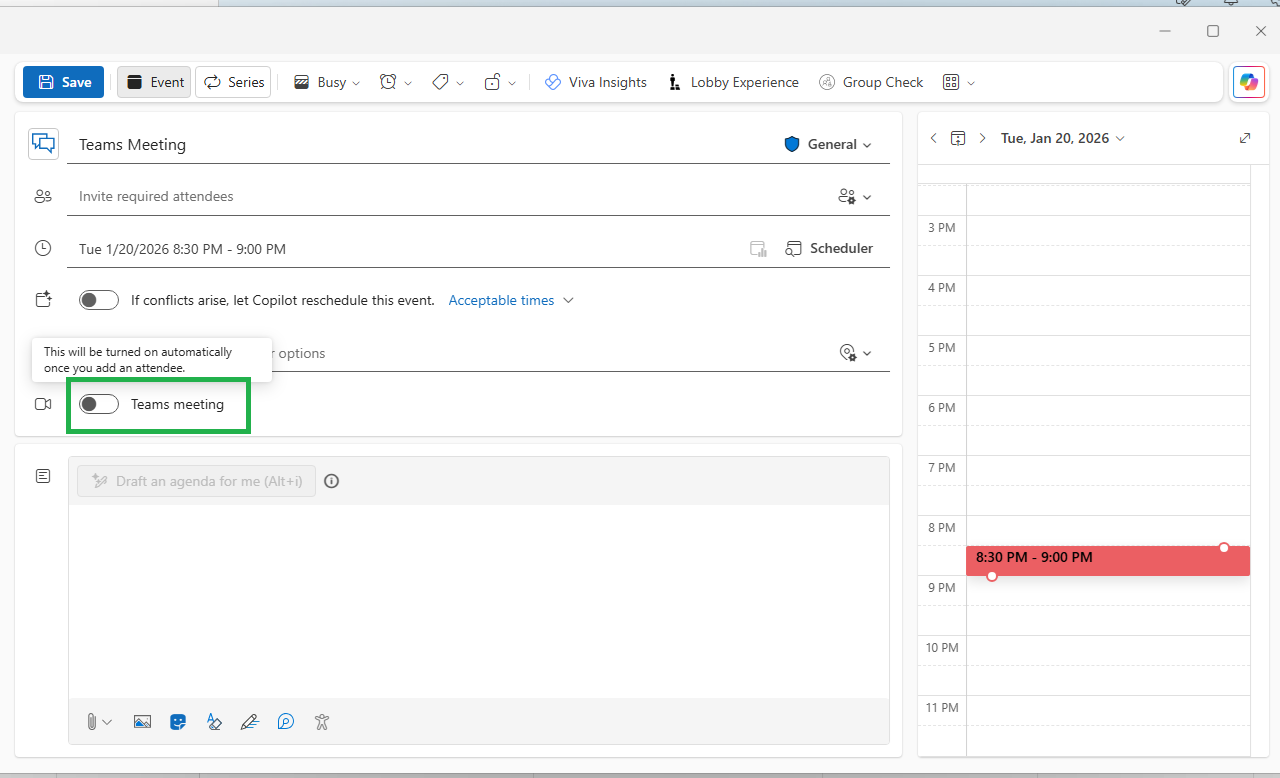Open the Tue, Jan 20, 2026 date picker

tap(1063, 138)
